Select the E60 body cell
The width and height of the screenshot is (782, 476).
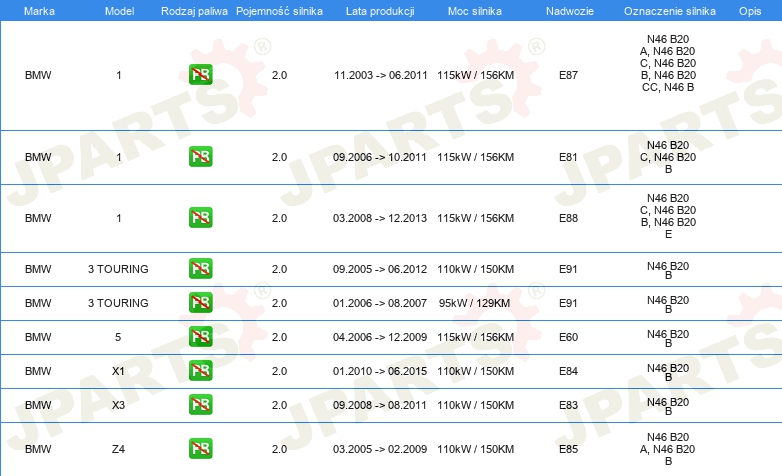pos(568,337)
